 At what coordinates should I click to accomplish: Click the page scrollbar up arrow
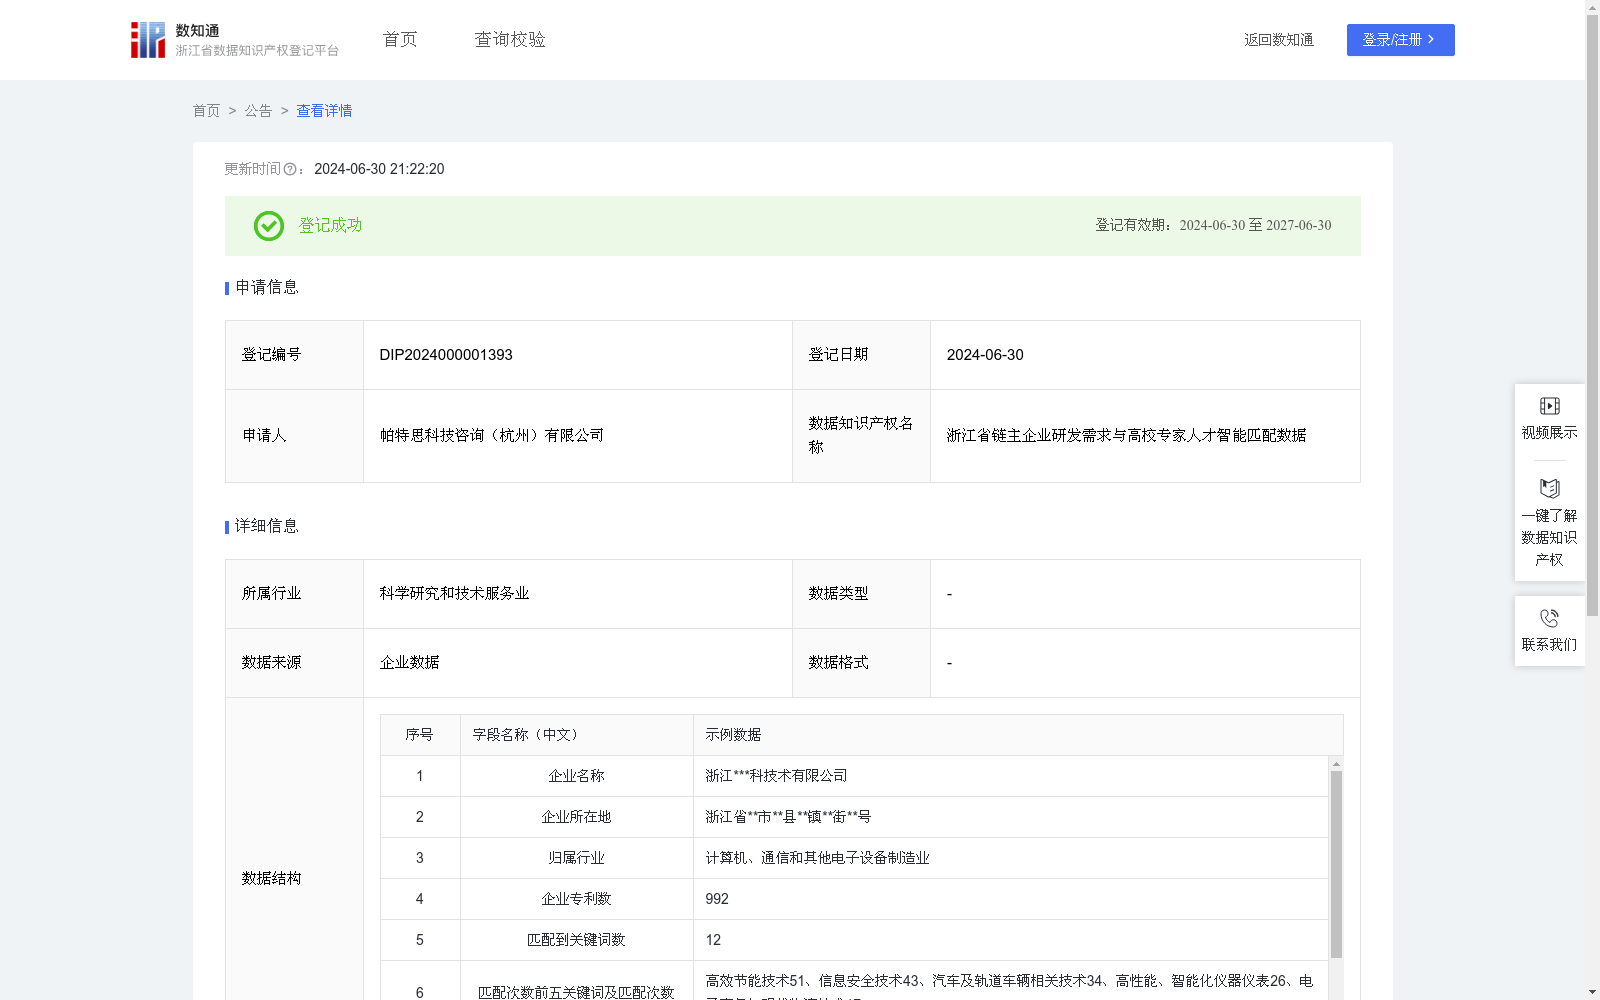[x=1592, y=7]
